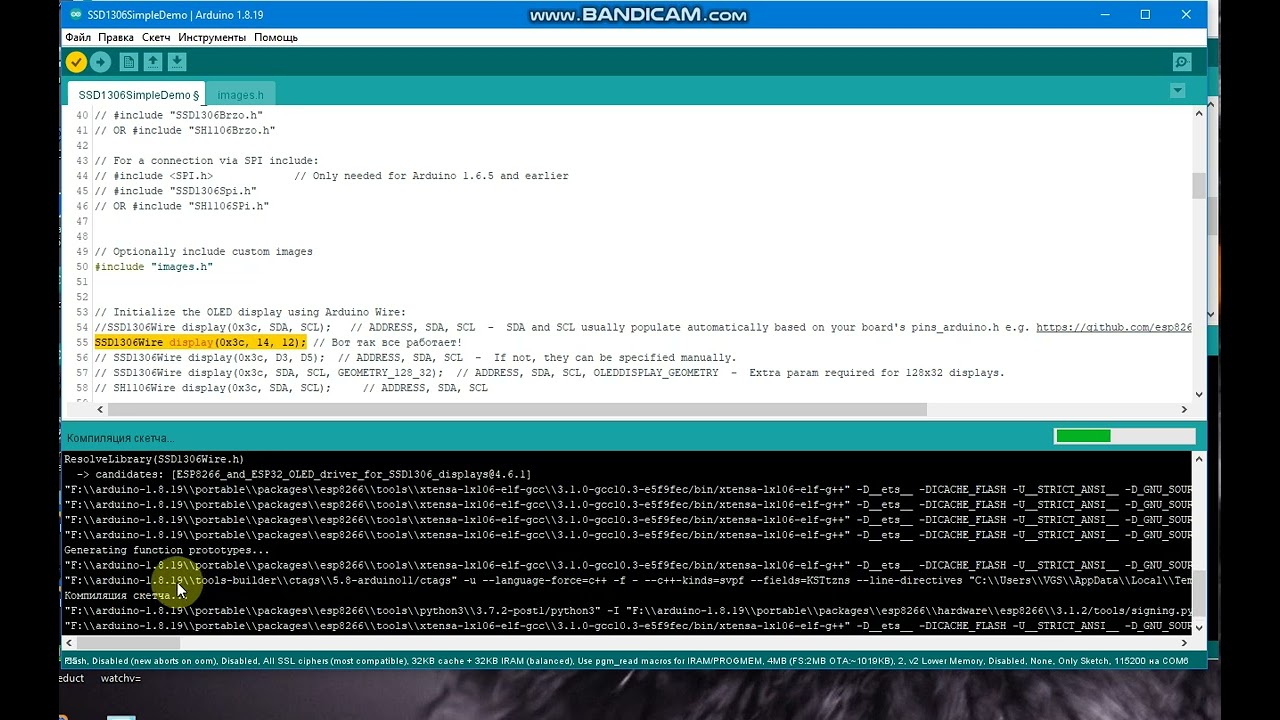
Task: Click the console's horizontal scrollbar thumb
Action: click(129, 643)
